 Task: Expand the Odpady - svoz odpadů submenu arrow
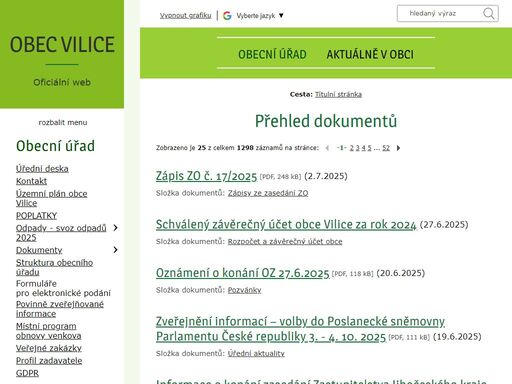pos(115,228)
